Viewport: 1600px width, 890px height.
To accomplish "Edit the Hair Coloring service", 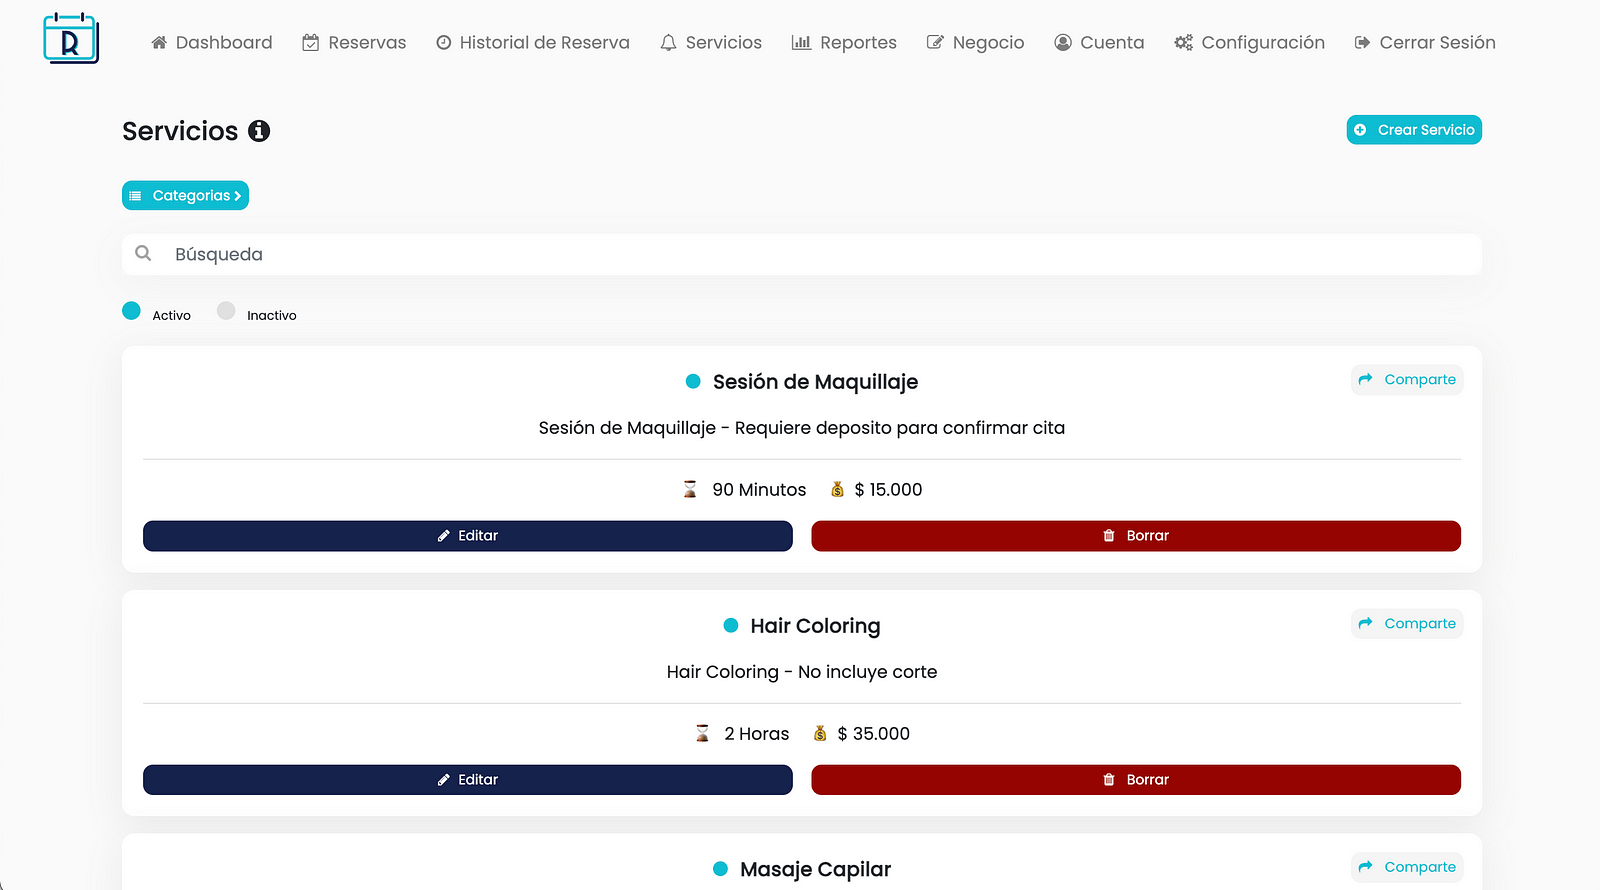I will [468, 780].
